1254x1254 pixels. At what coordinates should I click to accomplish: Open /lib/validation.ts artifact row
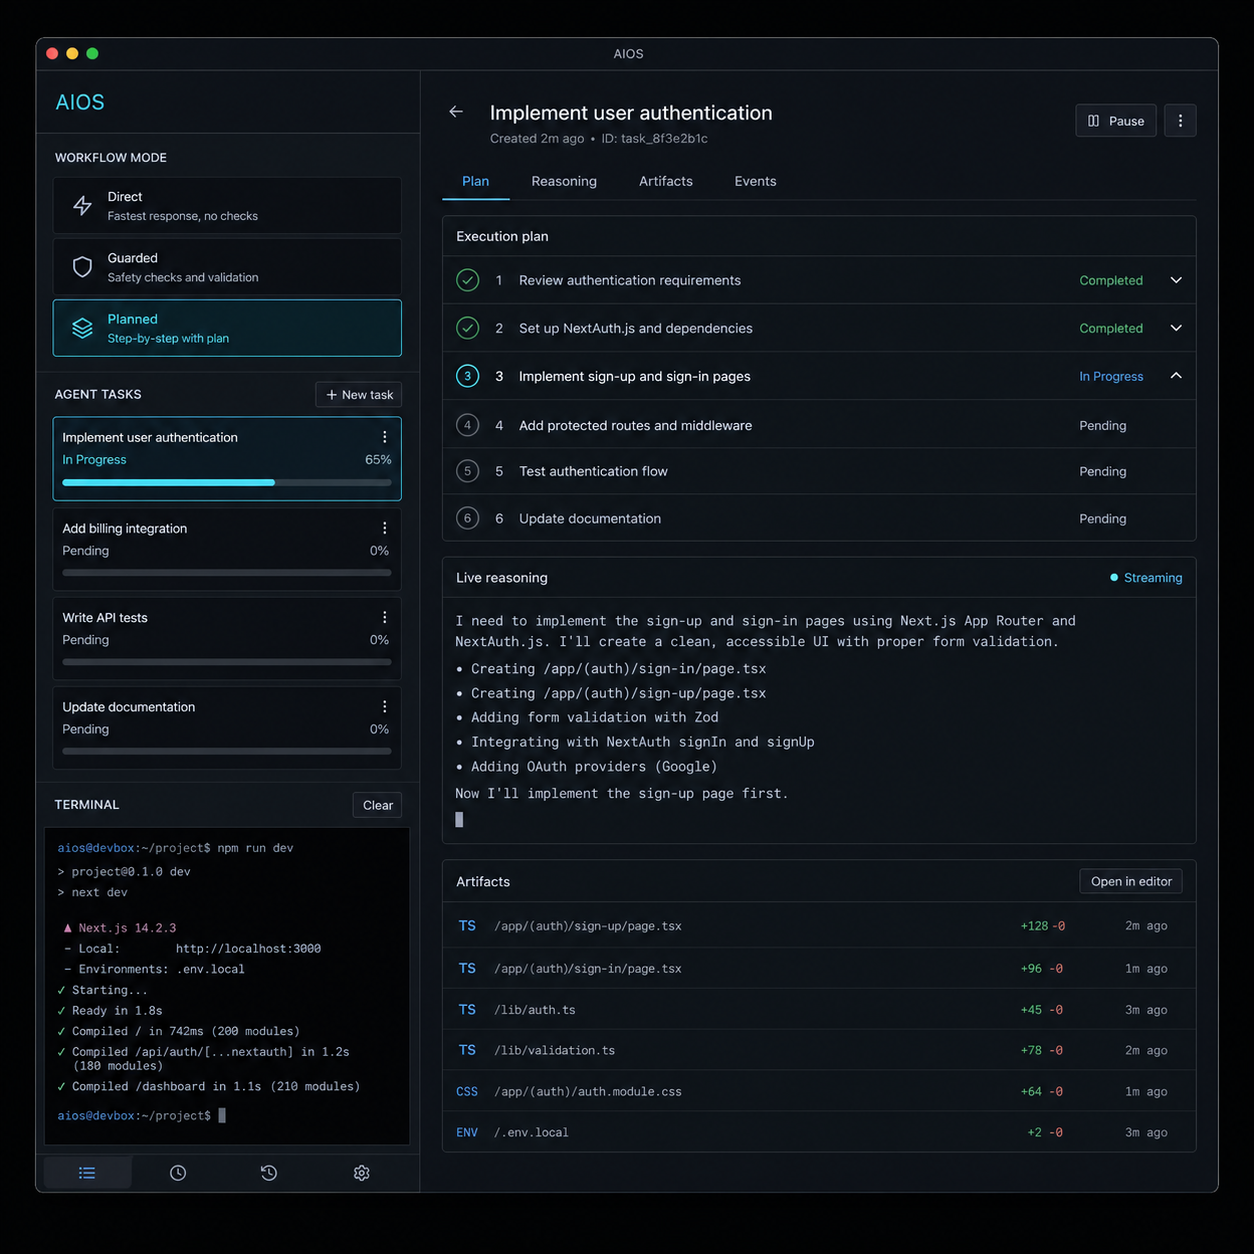tap(819, 1051)
